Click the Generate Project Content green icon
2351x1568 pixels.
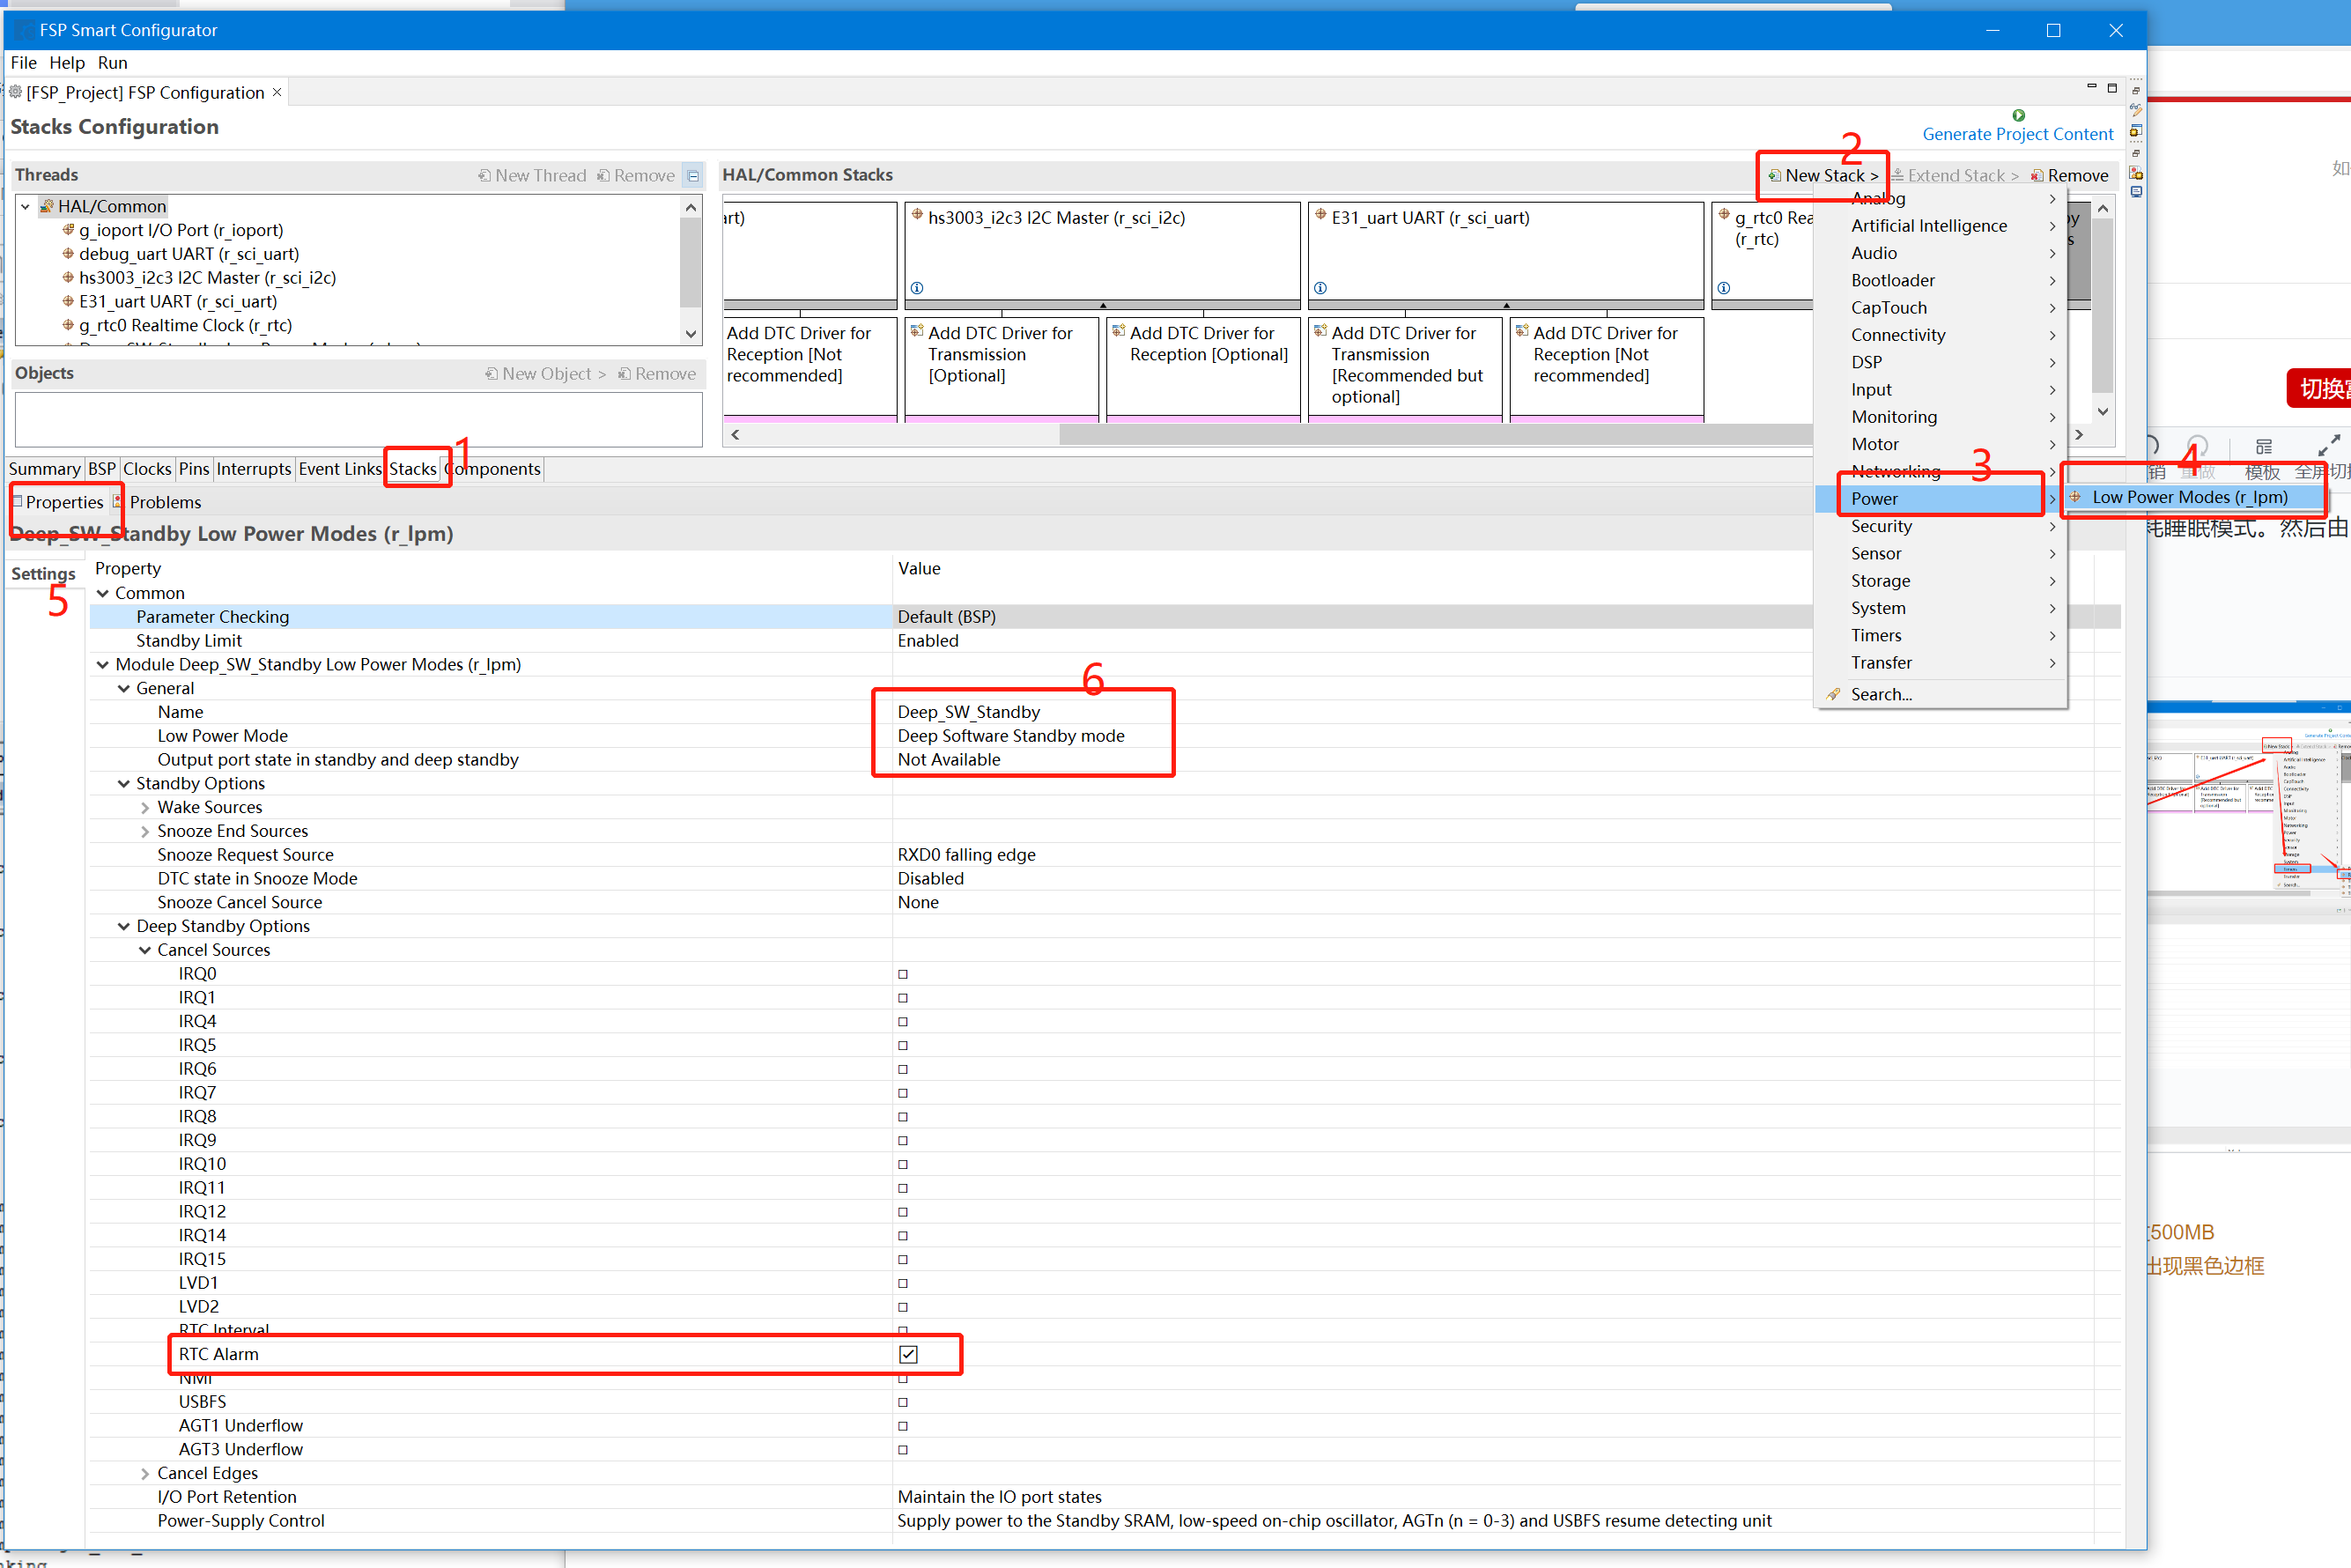[x=2018, y=115]
